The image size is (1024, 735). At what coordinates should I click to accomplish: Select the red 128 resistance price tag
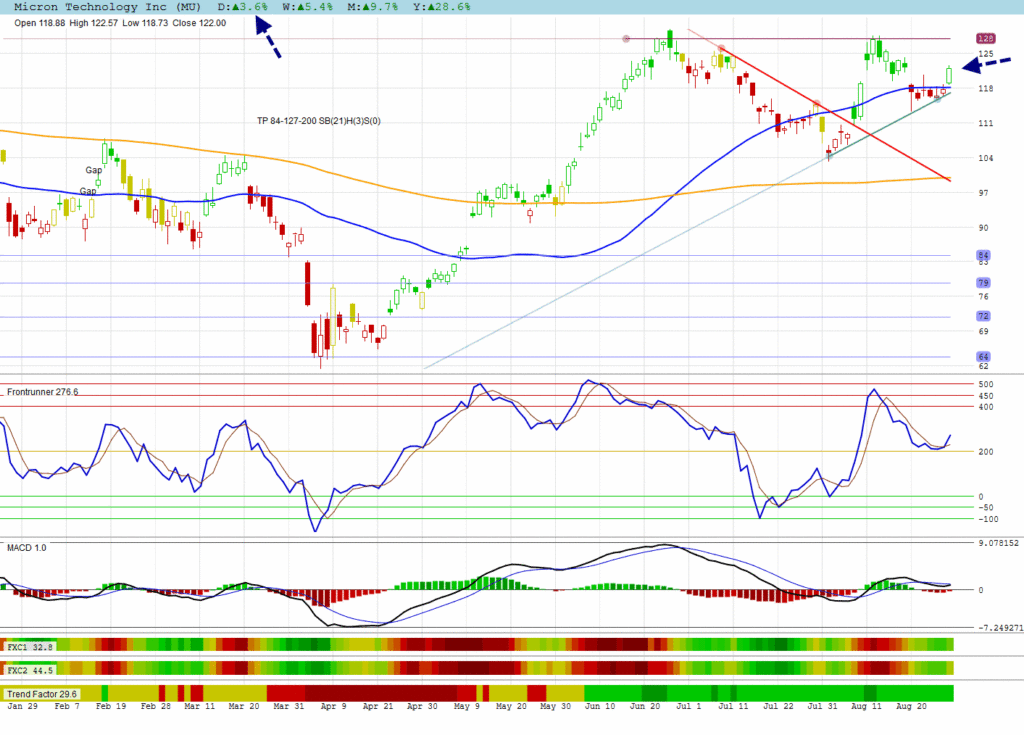pos(985,39)
